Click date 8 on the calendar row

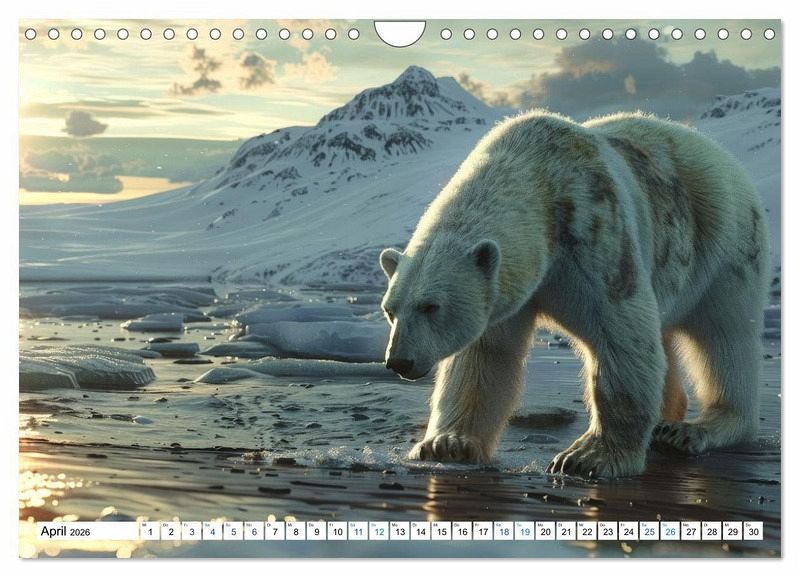click(x=295, y=531)
